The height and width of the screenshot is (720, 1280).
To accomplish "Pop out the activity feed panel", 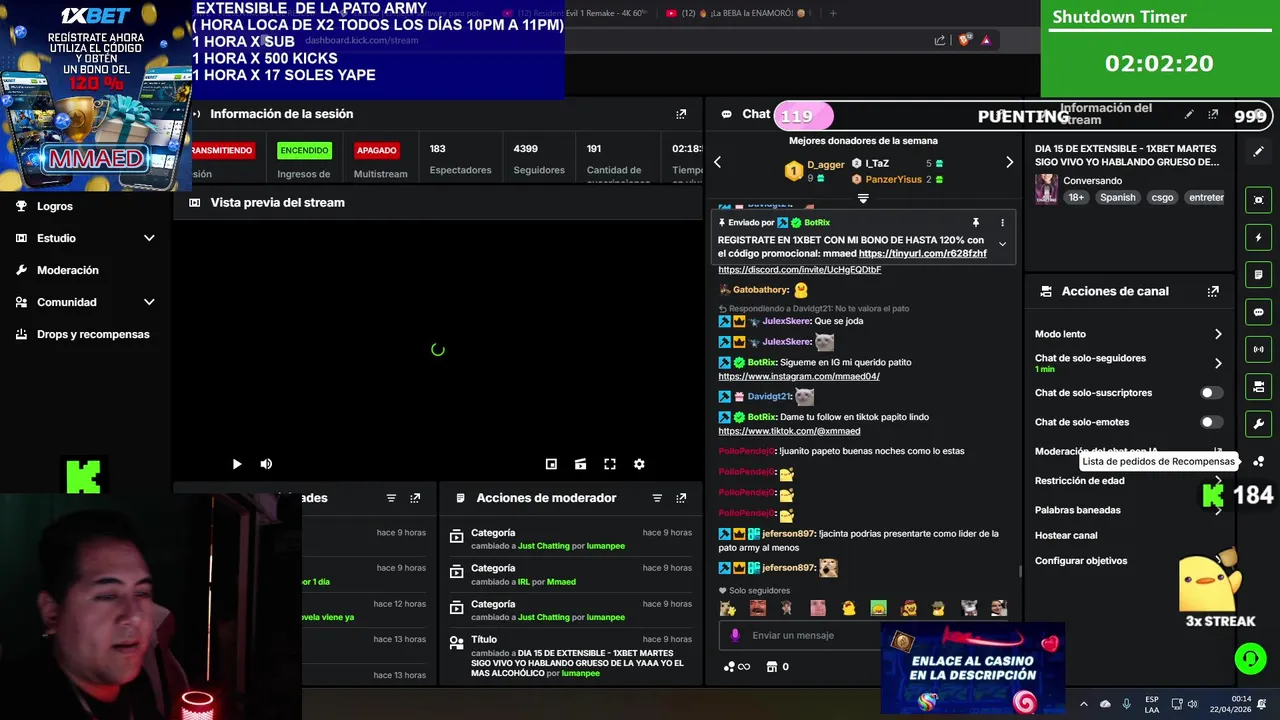I will pyautogui.click(x=415, y=498).
